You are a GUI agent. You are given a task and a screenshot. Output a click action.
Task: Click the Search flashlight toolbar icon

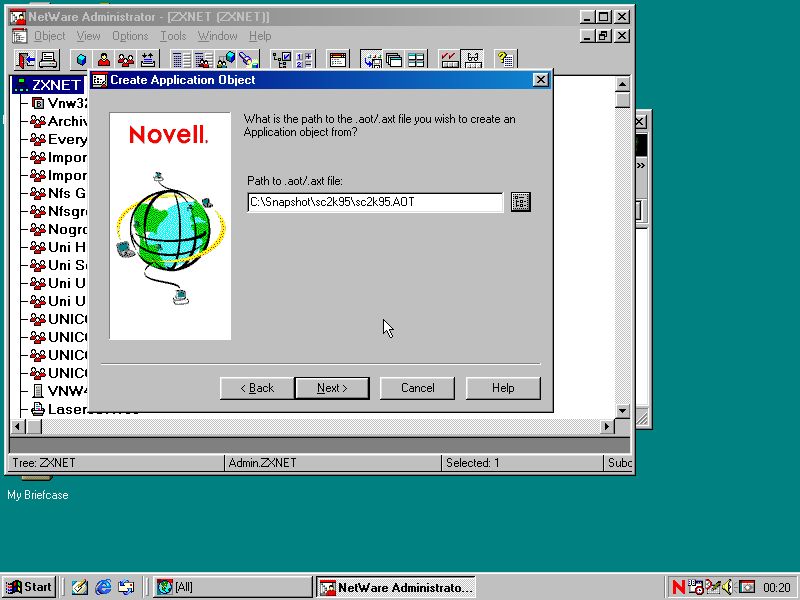[x=248, y=60]
